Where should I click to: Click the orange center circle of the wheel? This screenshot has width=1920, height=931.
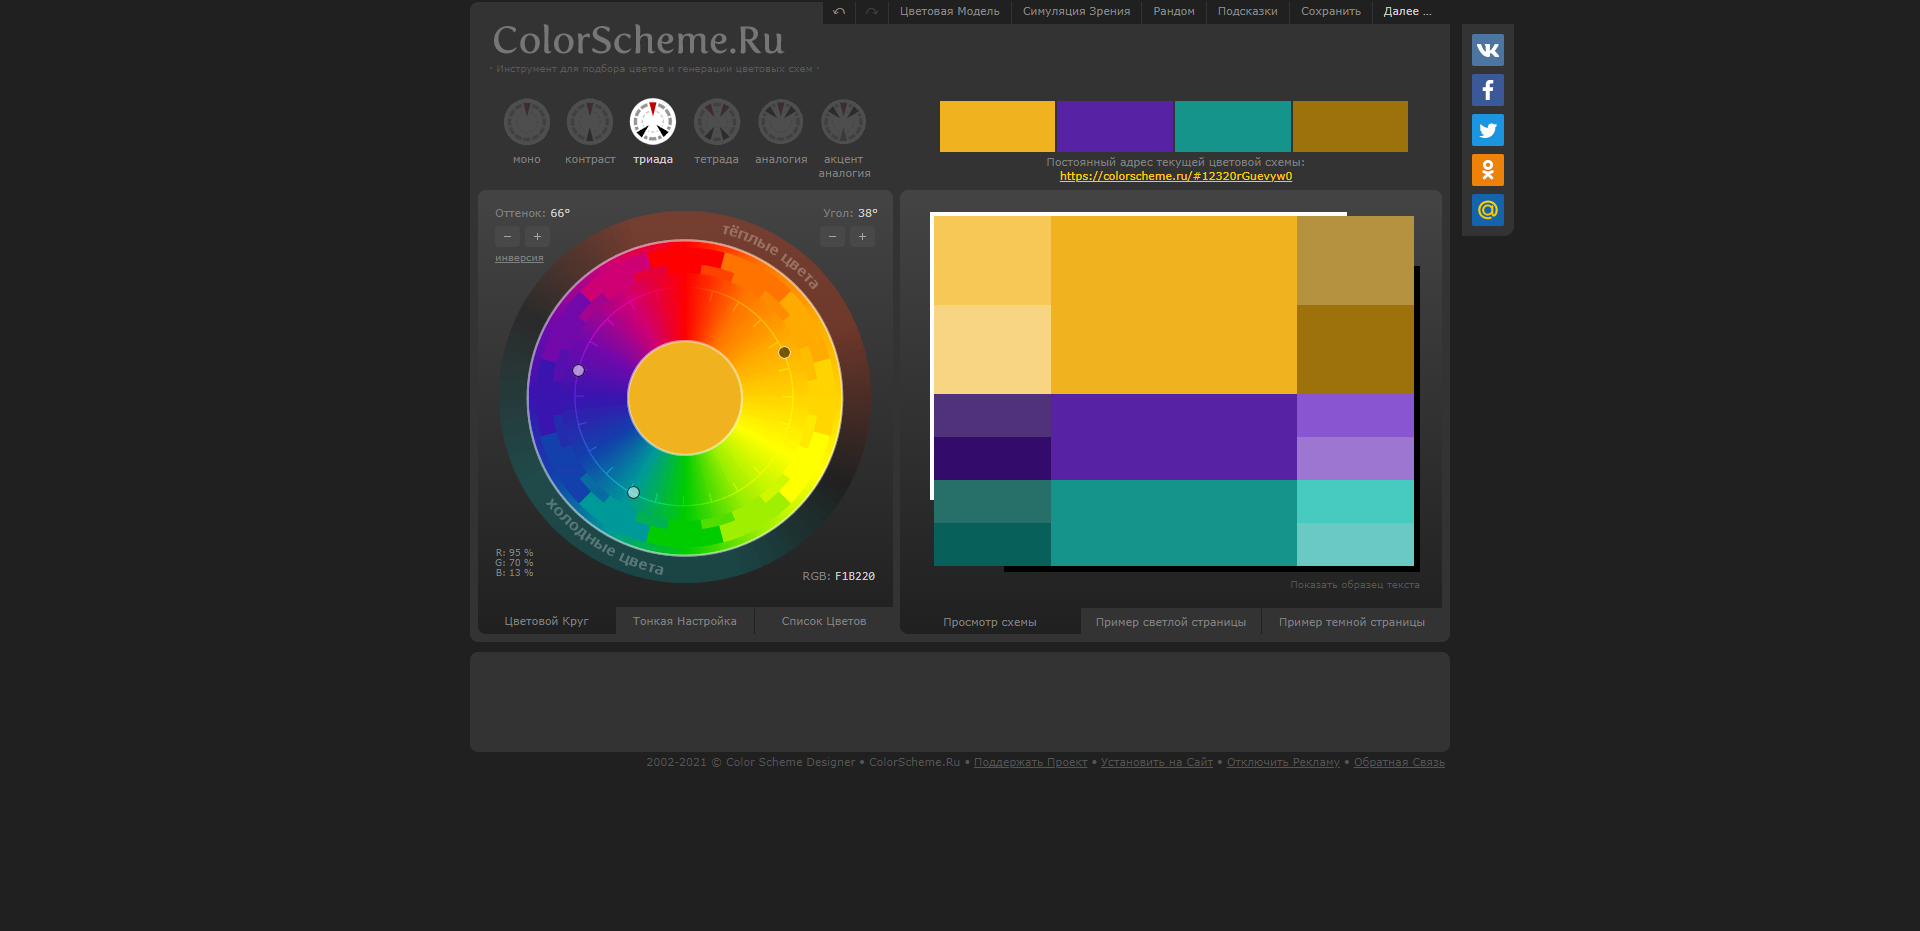(685, 398)
